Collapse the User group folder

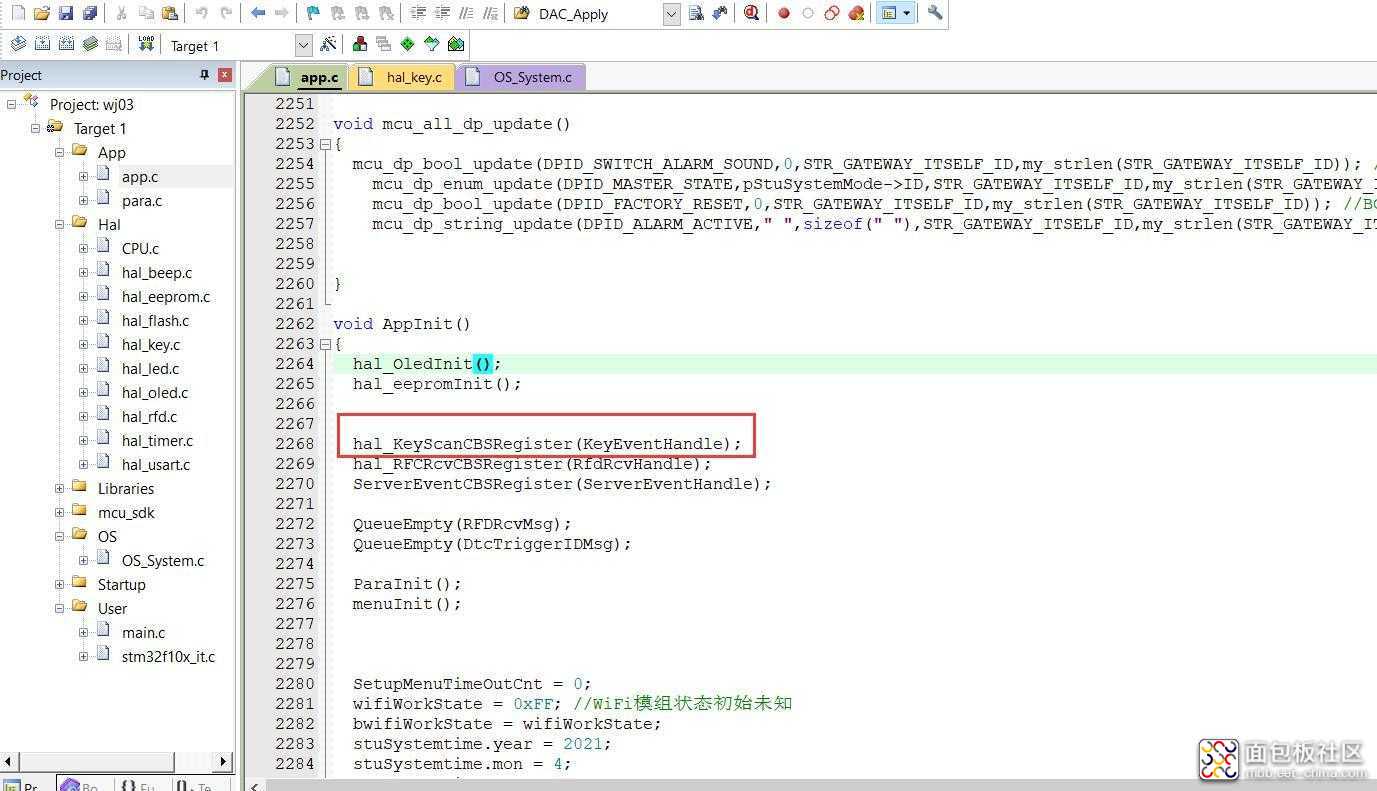coord(60,608)
